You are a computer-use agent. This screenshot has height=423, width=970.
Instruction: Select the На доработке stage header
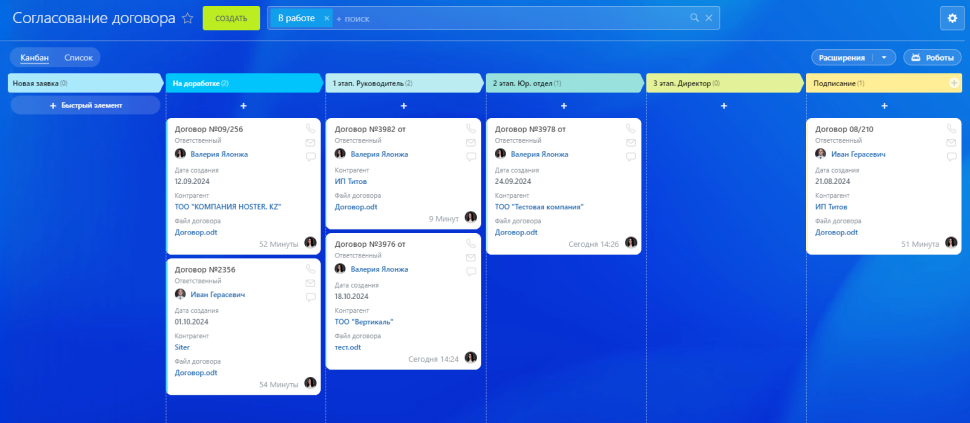(x=245, y=83)
